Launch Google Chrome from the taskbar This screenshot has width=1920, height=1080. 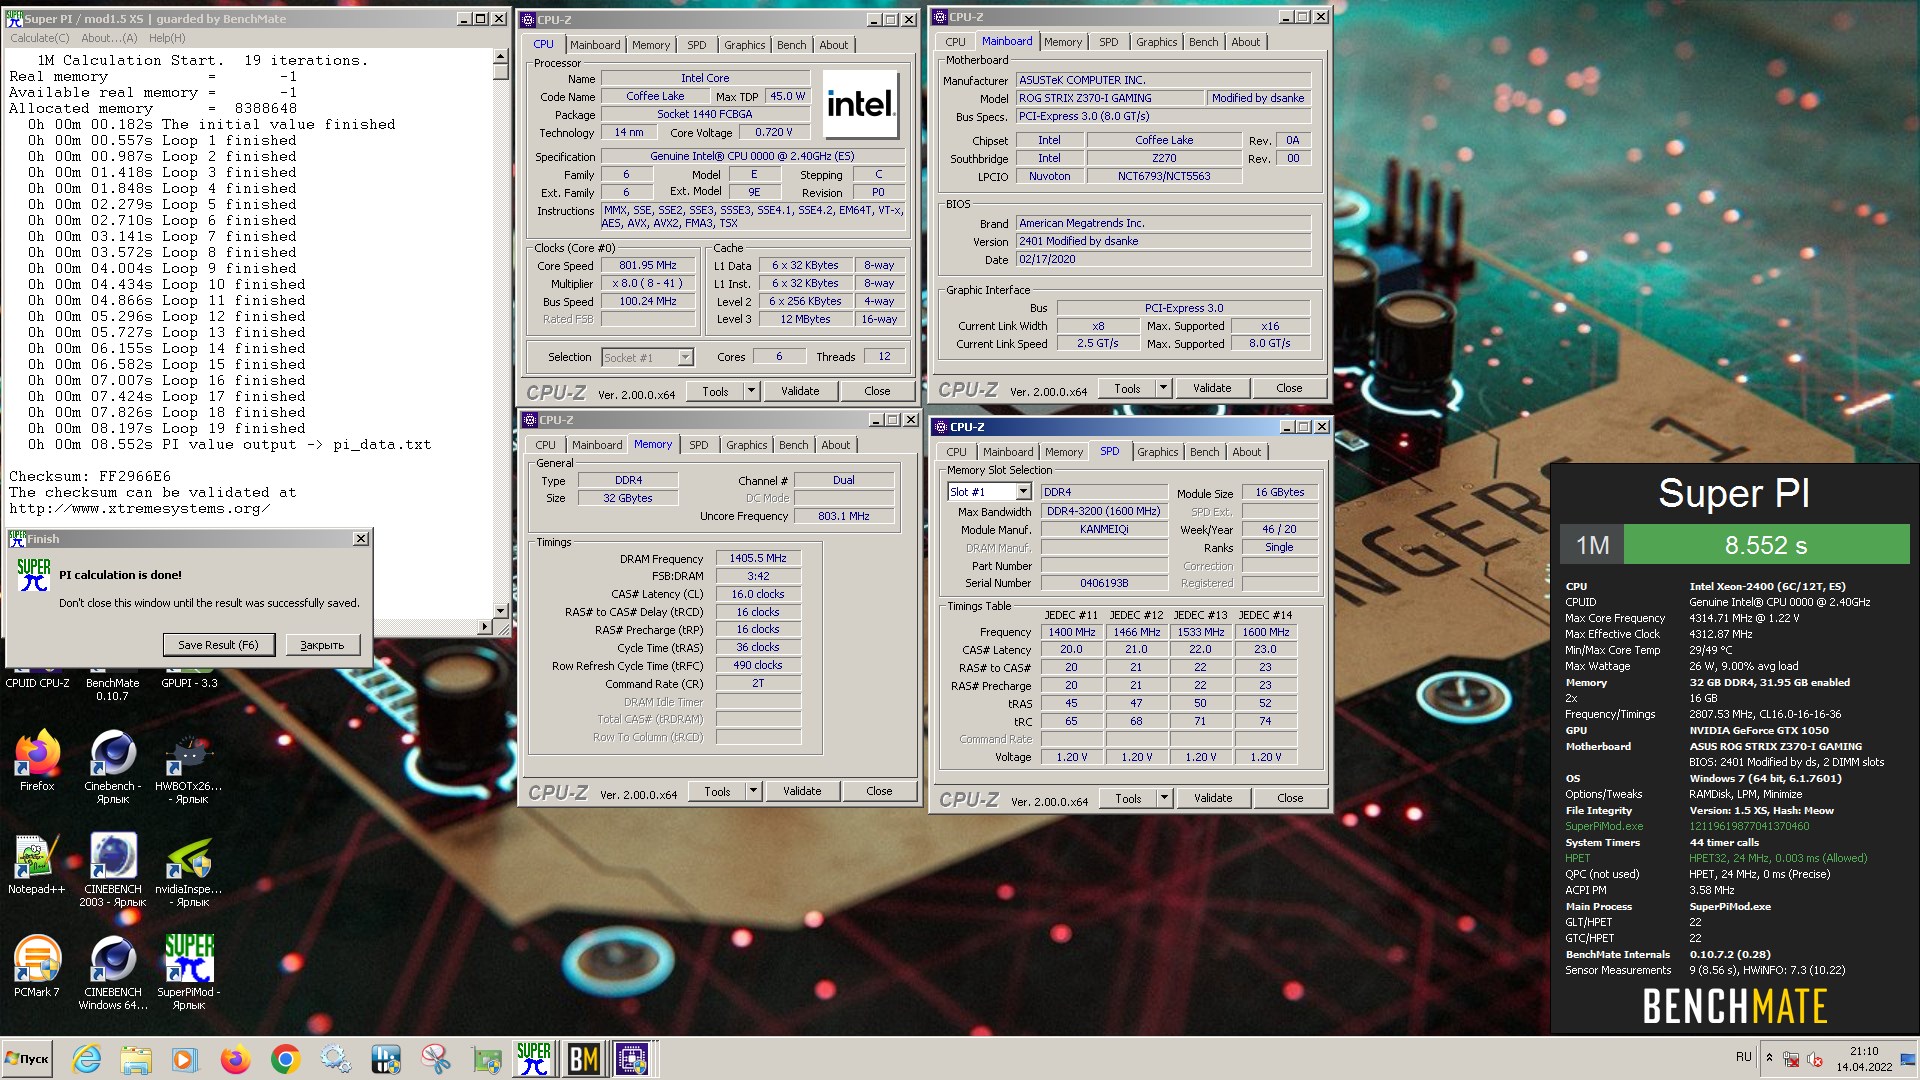[285, 1059]
